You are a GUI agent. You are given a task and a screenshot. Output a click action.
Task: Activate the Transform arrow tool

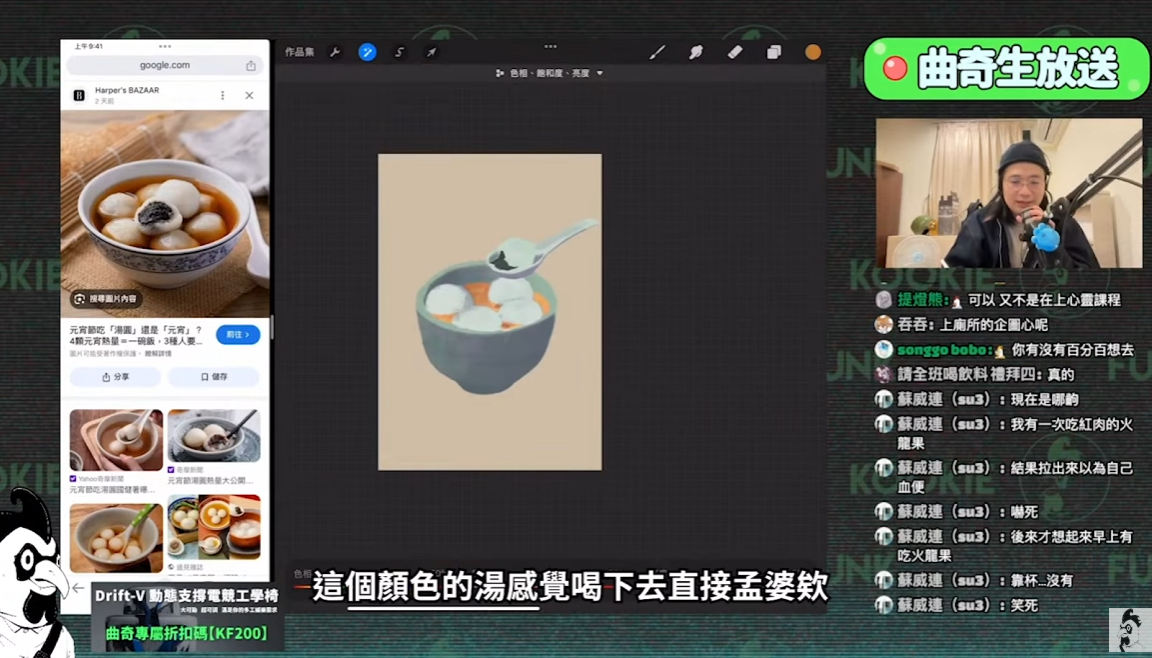coord(432,52)
